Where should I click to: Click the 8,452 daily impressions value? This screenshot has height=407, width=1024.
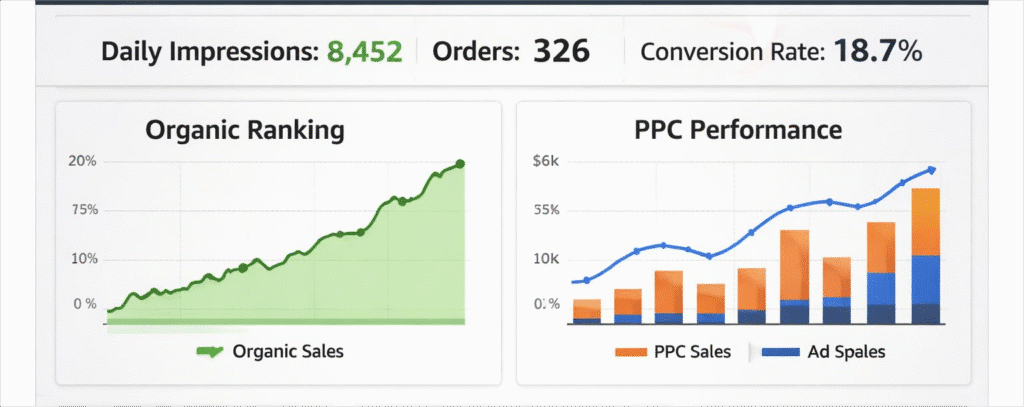tap(363, 51)
